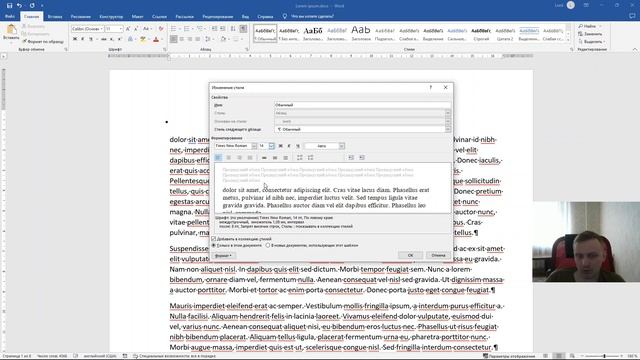Select center alignment in the style dialog

click(229, 158)
